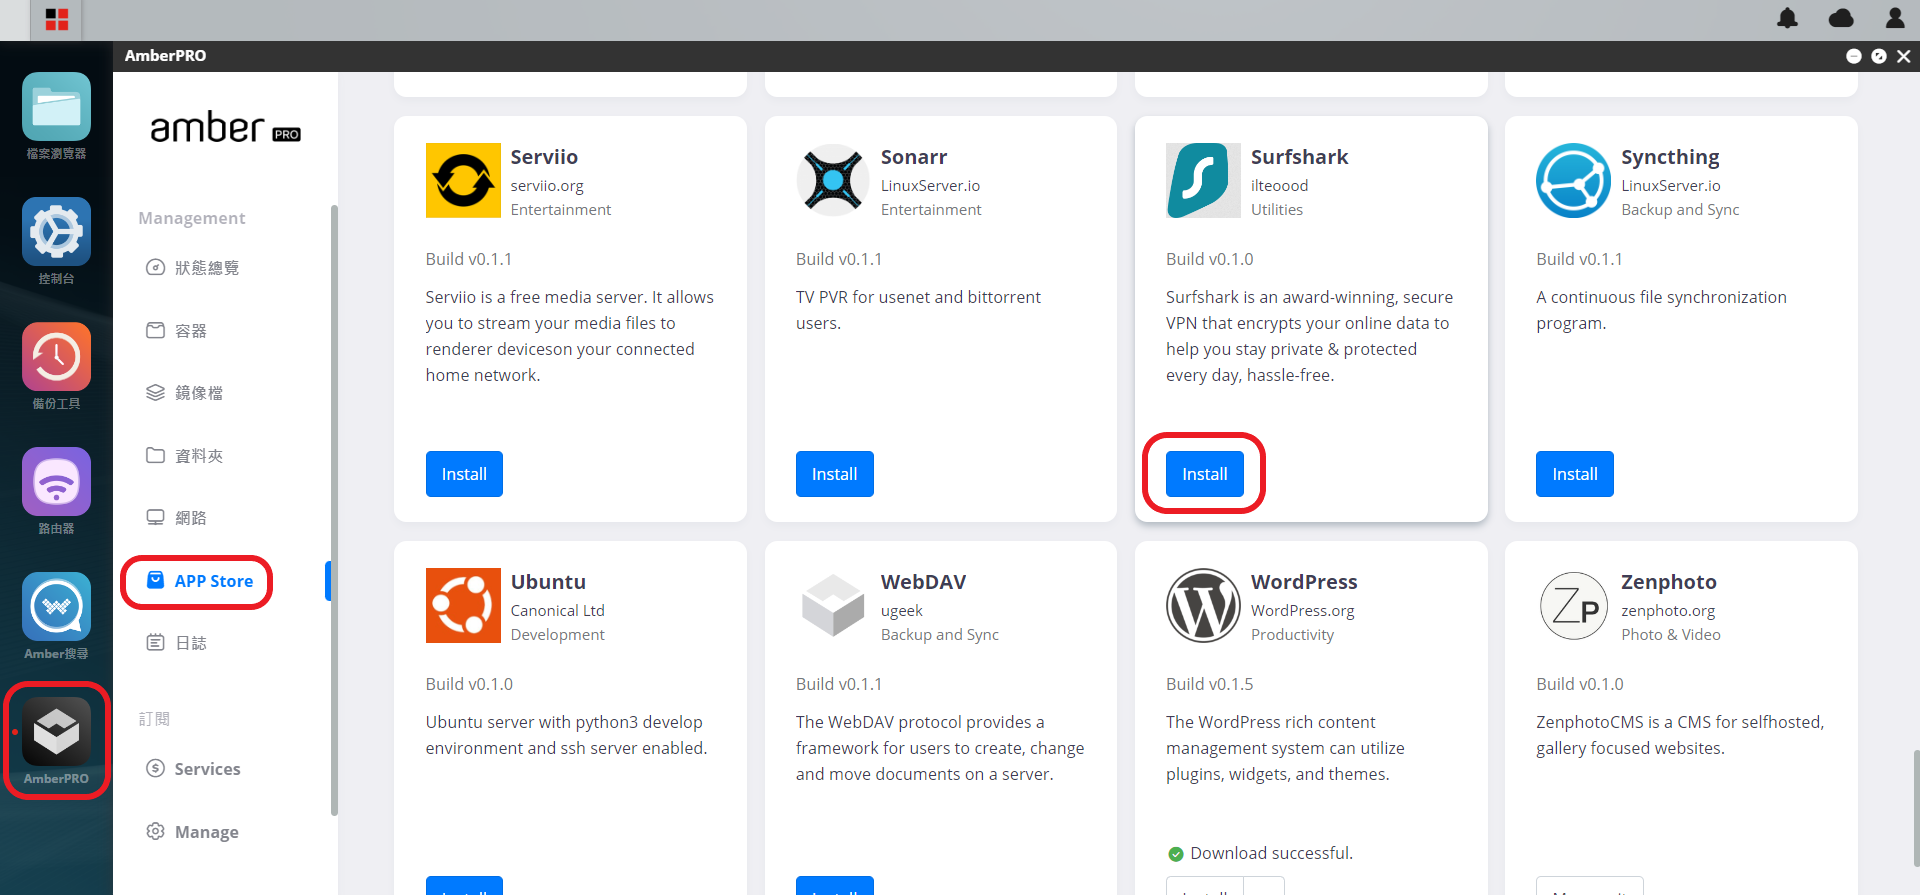Click the Surfshark app logo
1920x895 pixels.
click(x=1203, y=180)
